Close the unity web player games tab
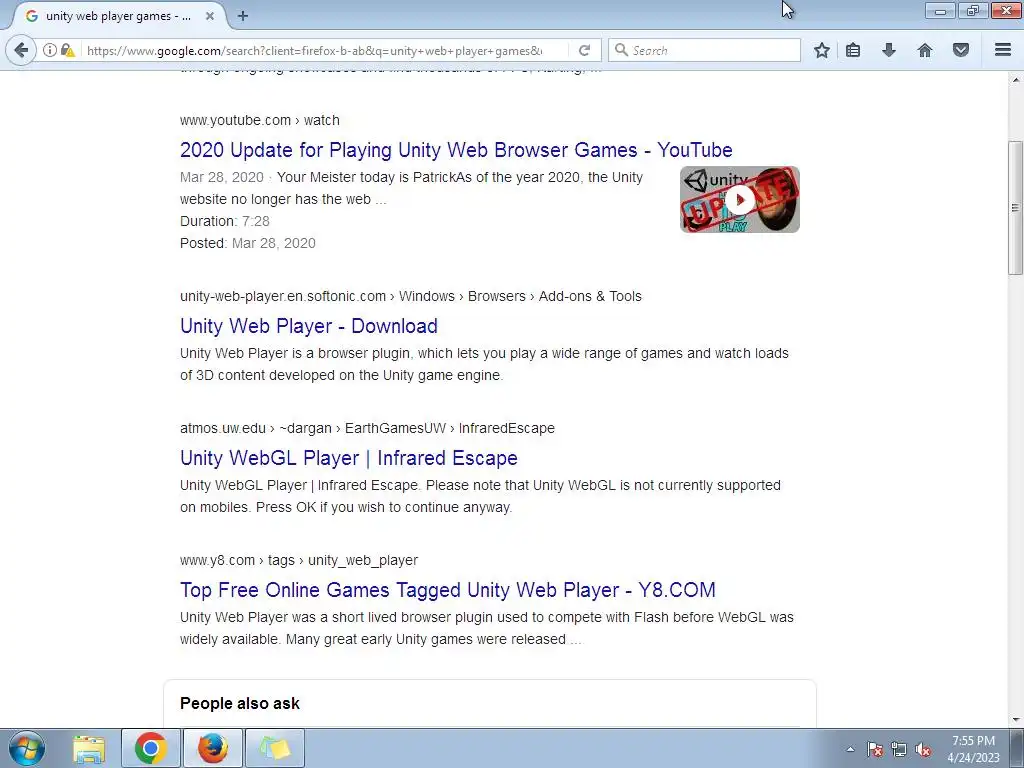 pyautogui.click(x=210, y=16)
